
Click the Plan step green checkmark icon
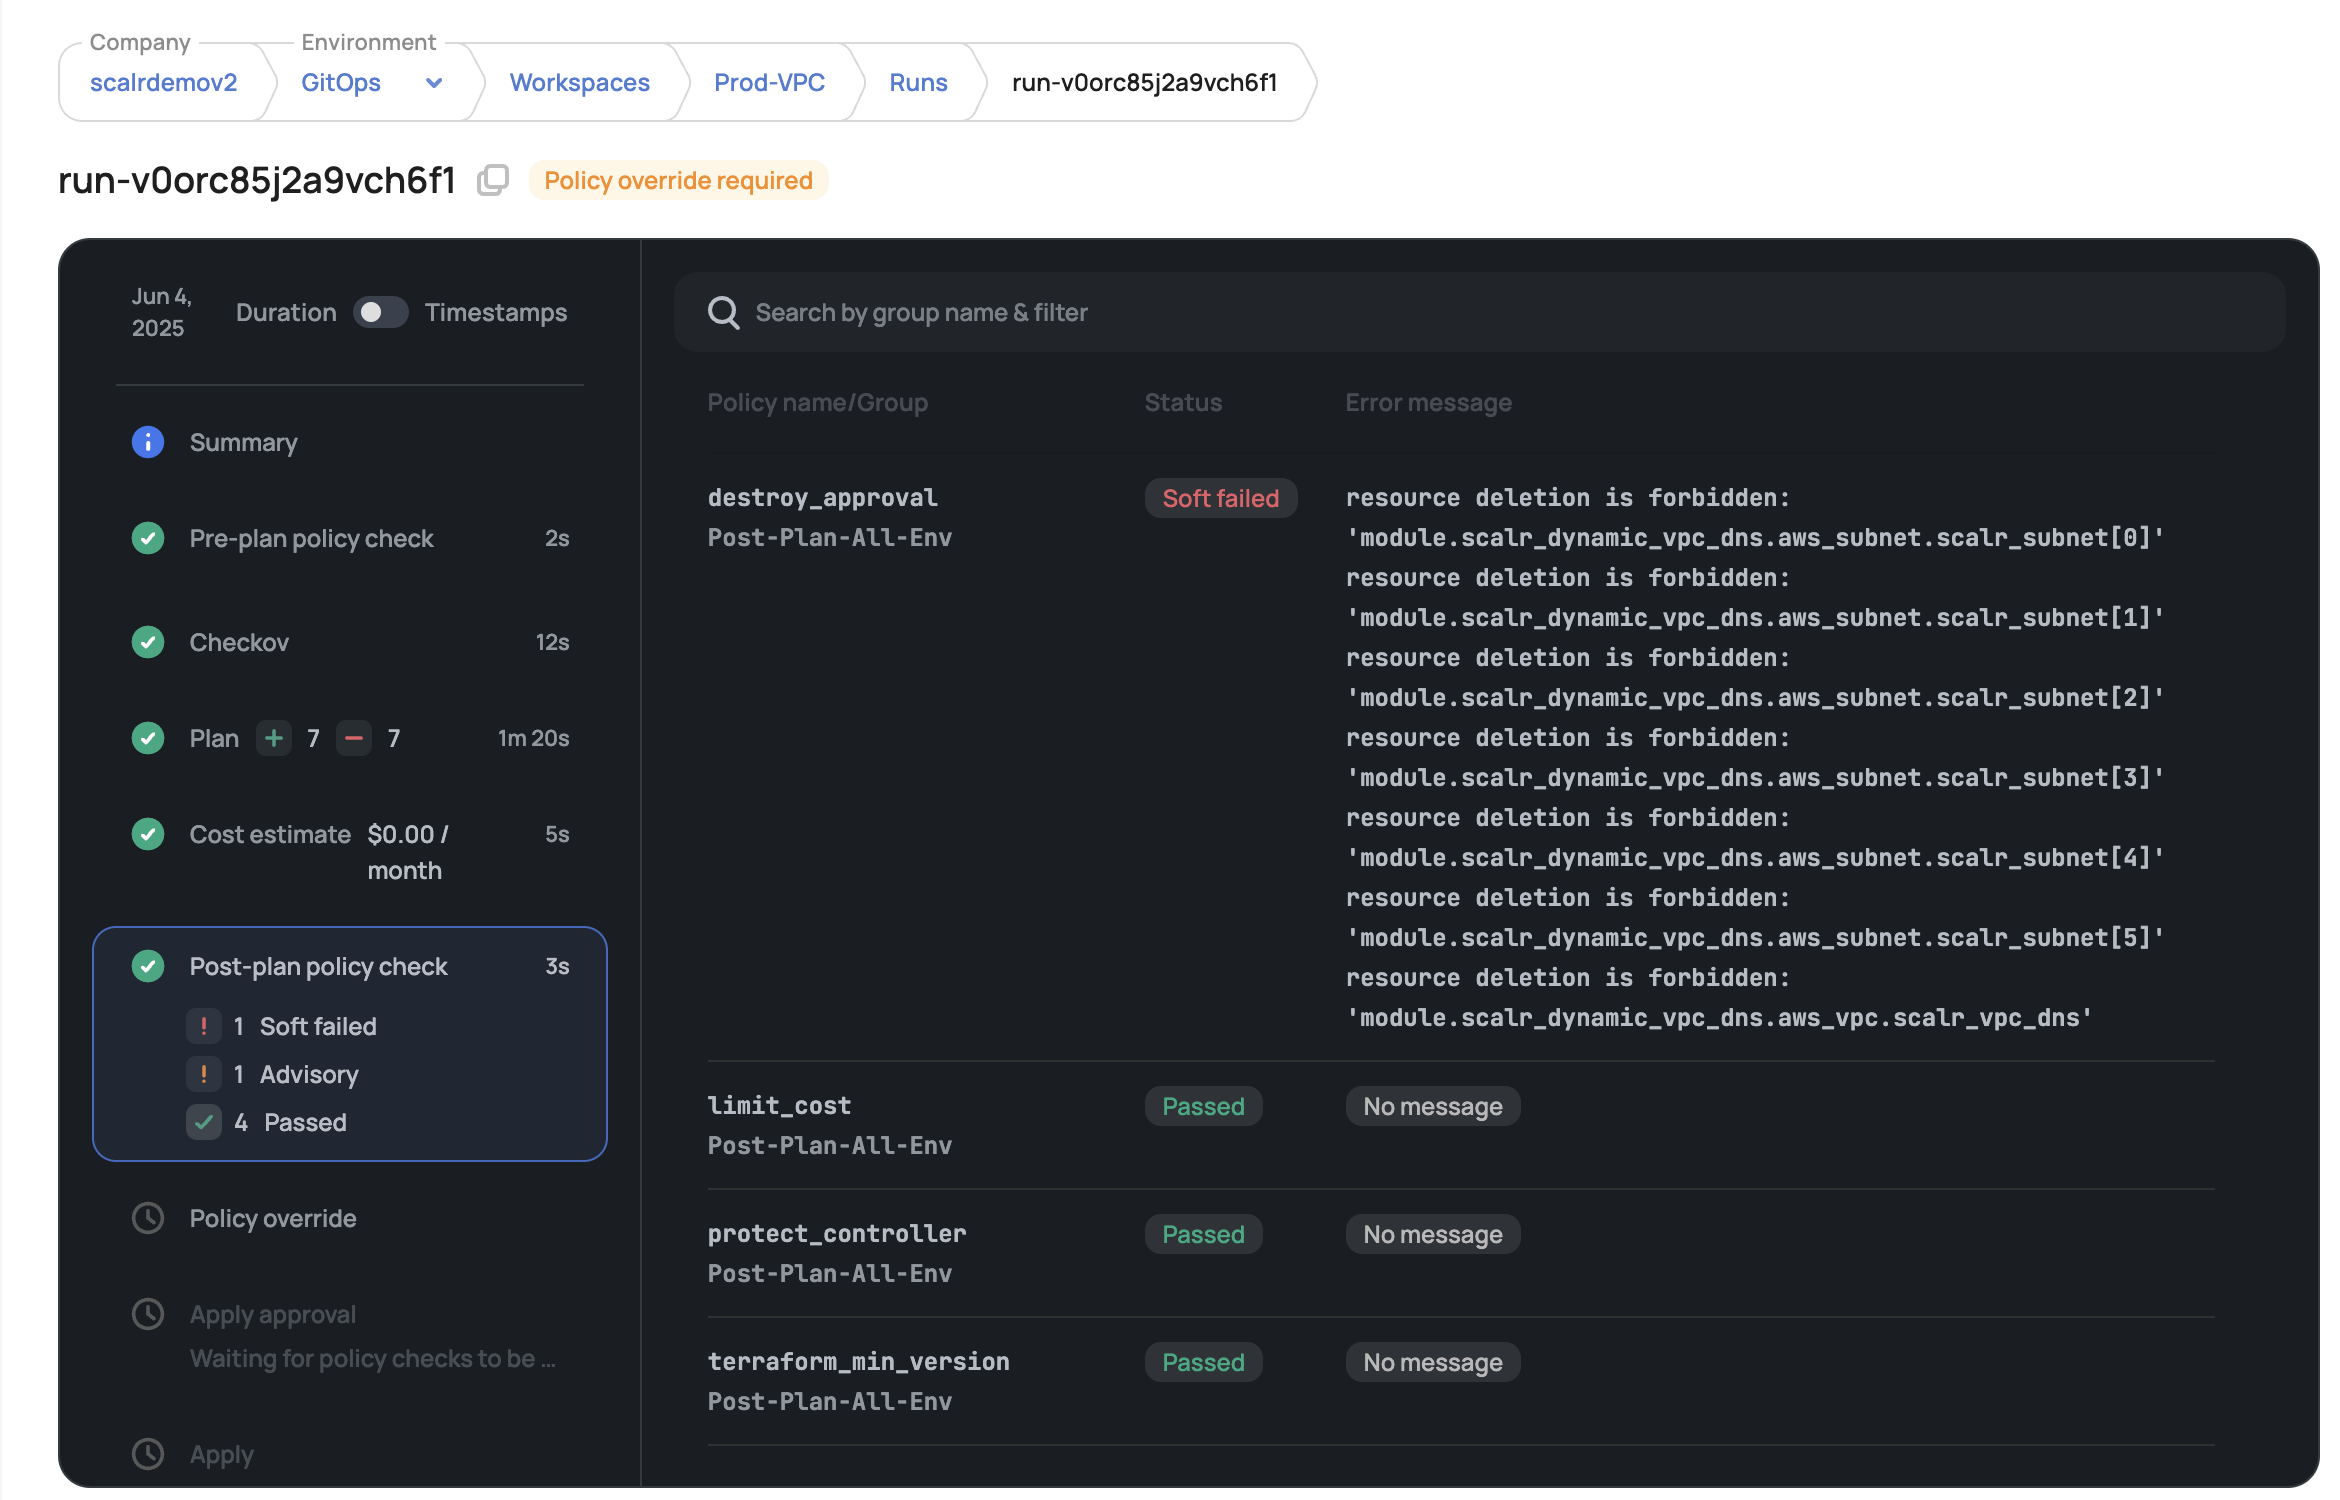(148, 738)
